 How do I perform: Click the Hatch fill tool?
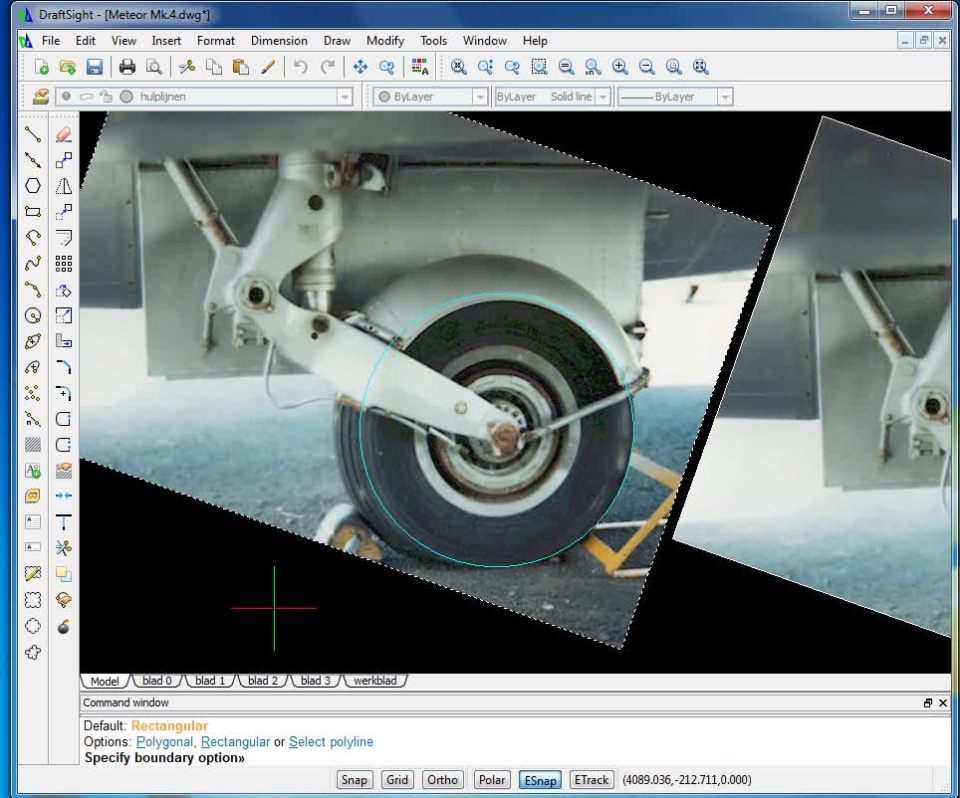[33, 445]
